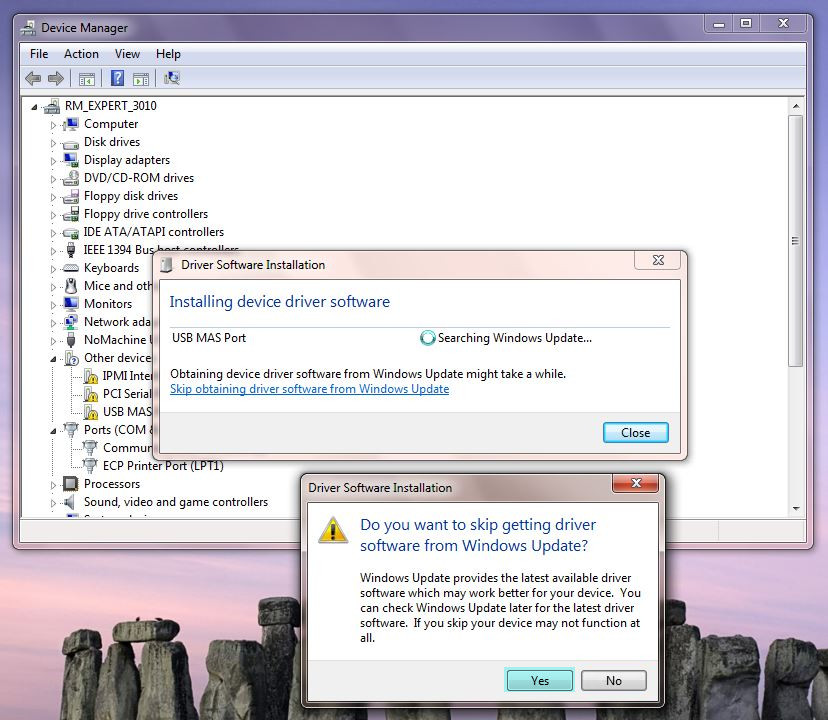Viewport: 828px width, 720px height.
Task: Click Yes to skip Windows Update
Action: [x=540, y=680]
